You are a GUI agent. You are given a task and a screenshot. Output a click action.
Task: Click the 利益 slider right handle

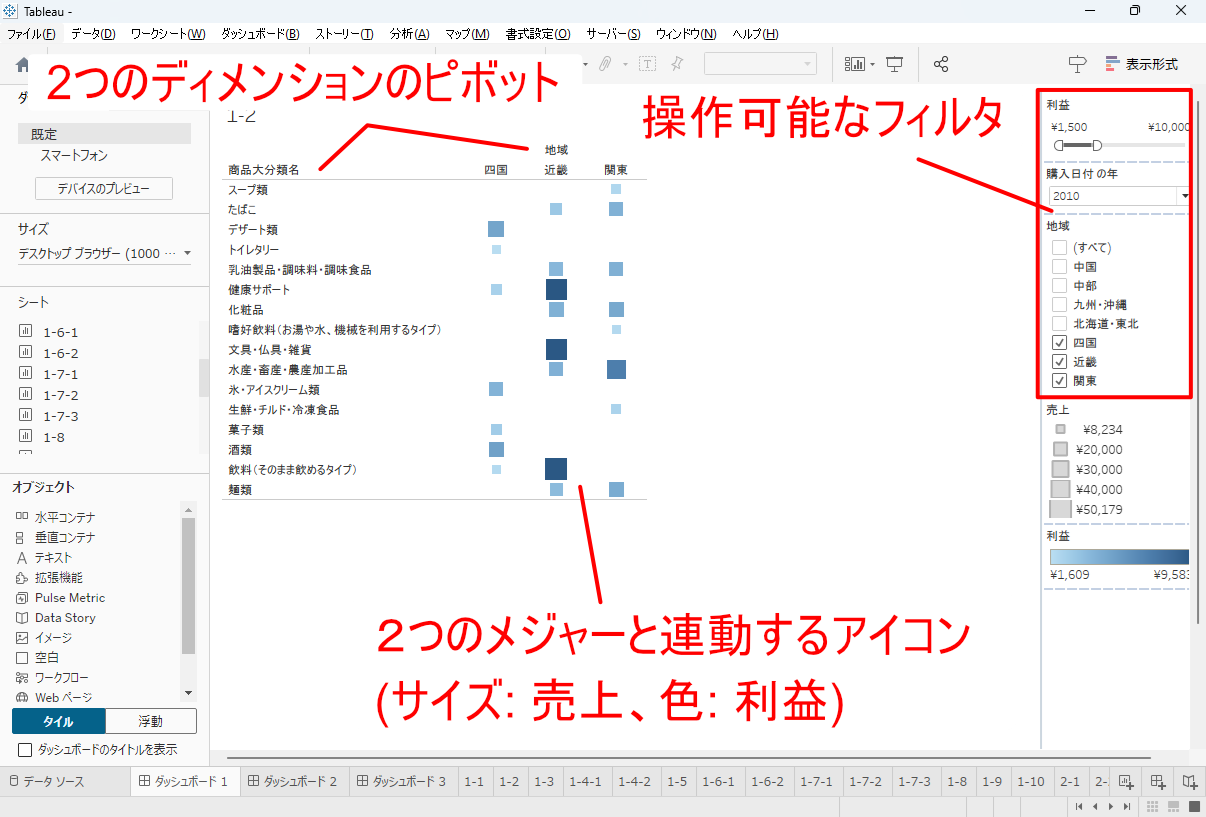1097,146
